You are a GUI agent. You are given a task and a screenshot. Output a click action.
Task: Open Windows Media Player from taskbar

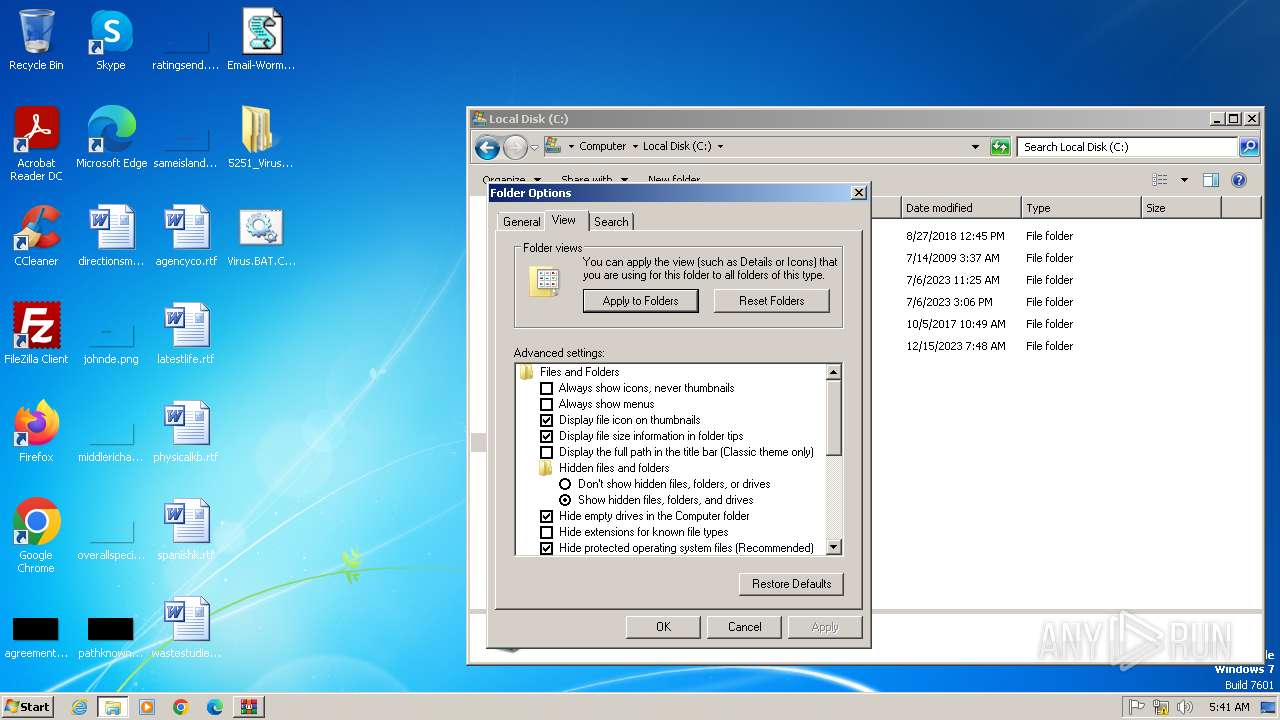(x=147, y=707)
